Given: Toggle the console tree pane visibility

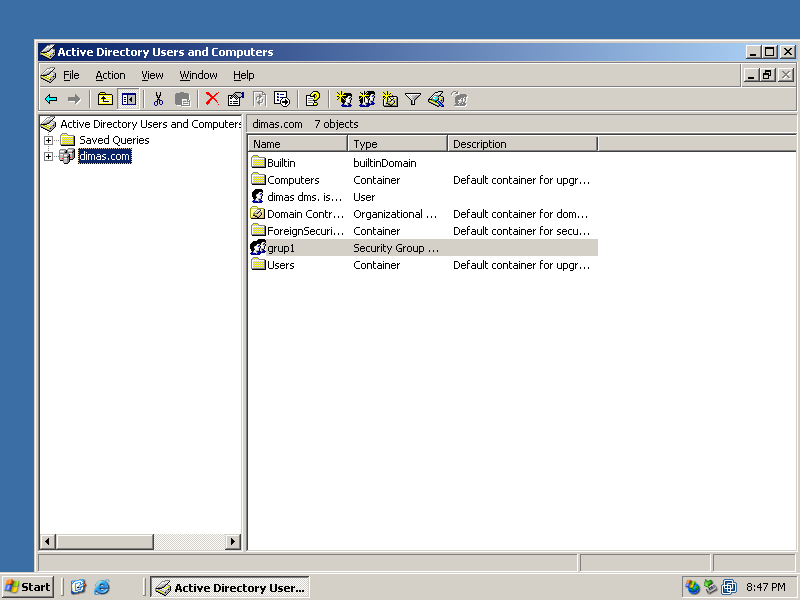Looking at the screenshot, I should (128, 99).
